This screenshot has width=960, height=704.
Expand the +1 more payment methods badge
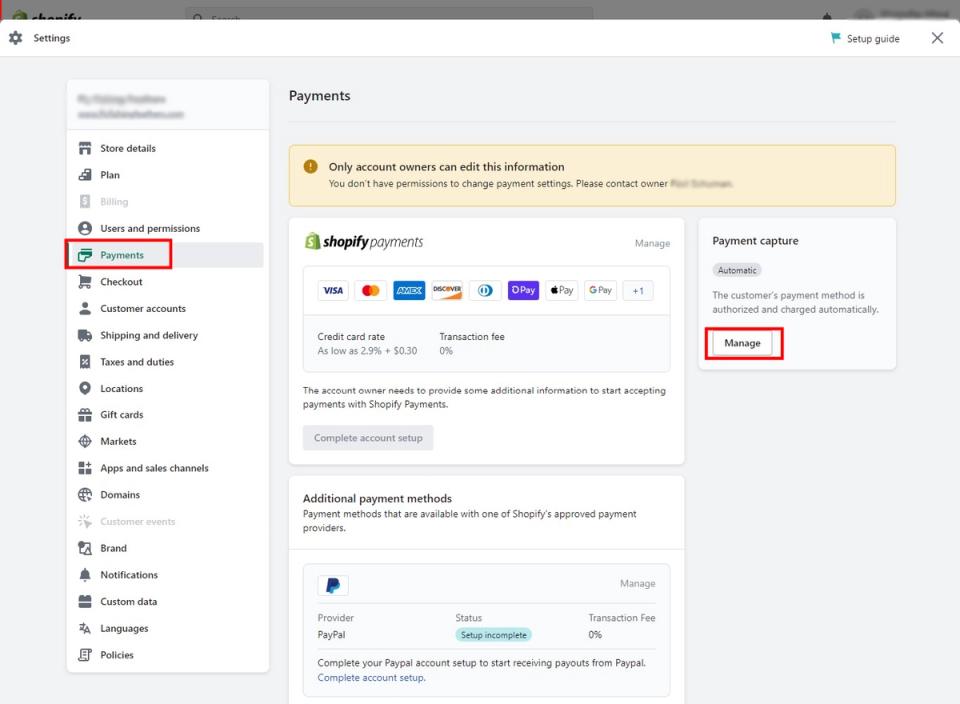click(x=638, y=291)
